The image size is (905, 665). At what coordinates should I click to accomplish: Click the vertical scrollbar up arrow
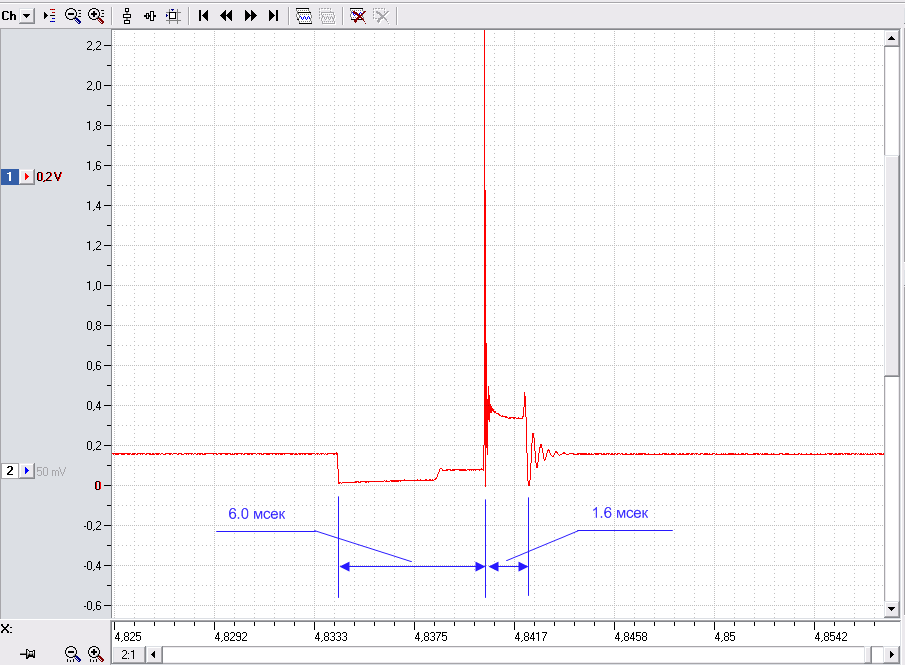coord(892,39)
